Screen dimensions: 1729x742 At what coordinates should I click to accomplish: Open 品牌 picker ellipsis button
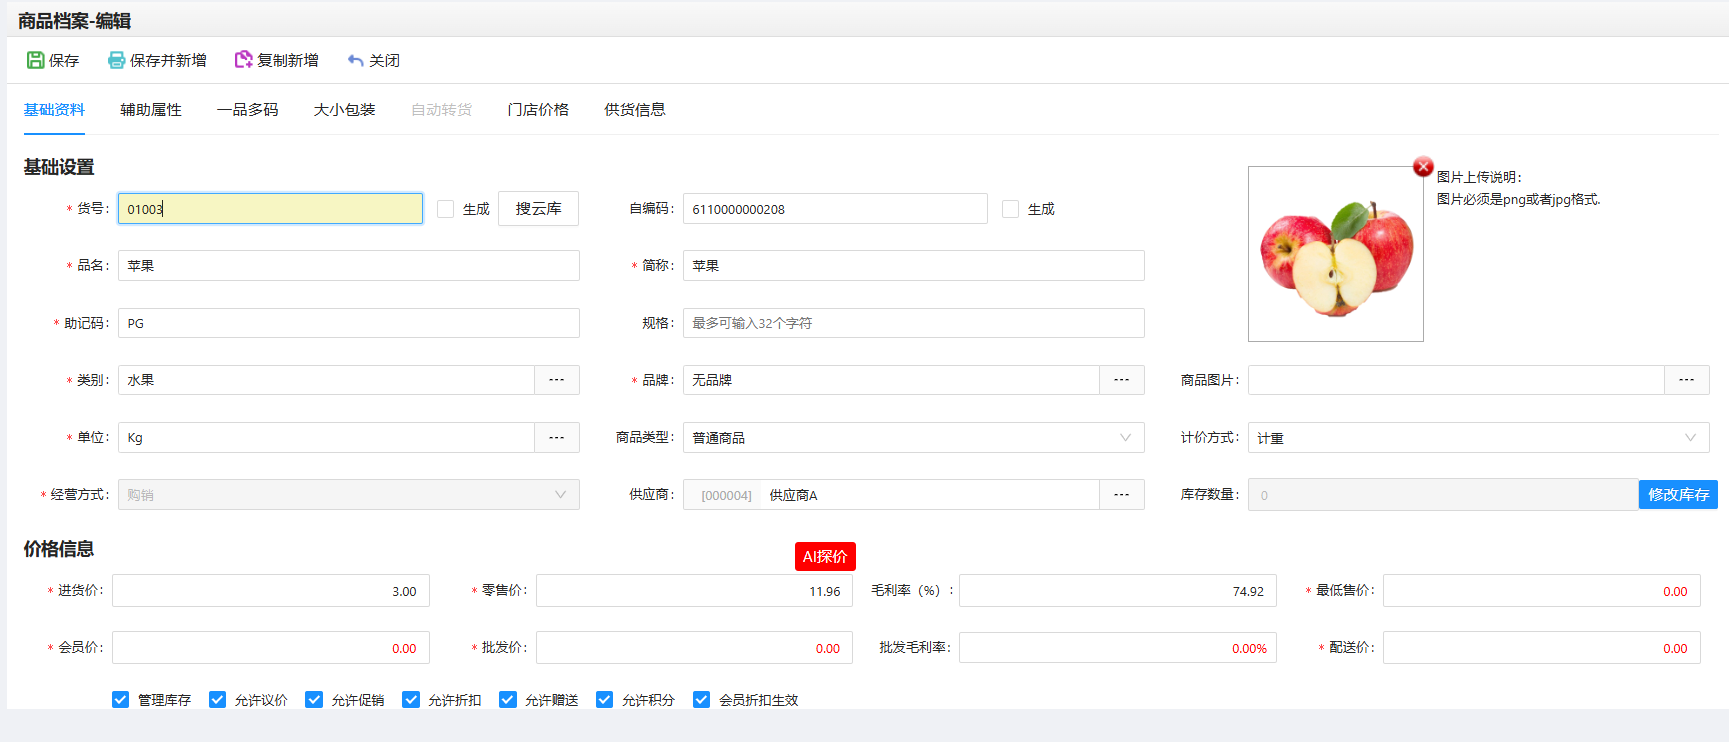click(x=1122, y=380)
